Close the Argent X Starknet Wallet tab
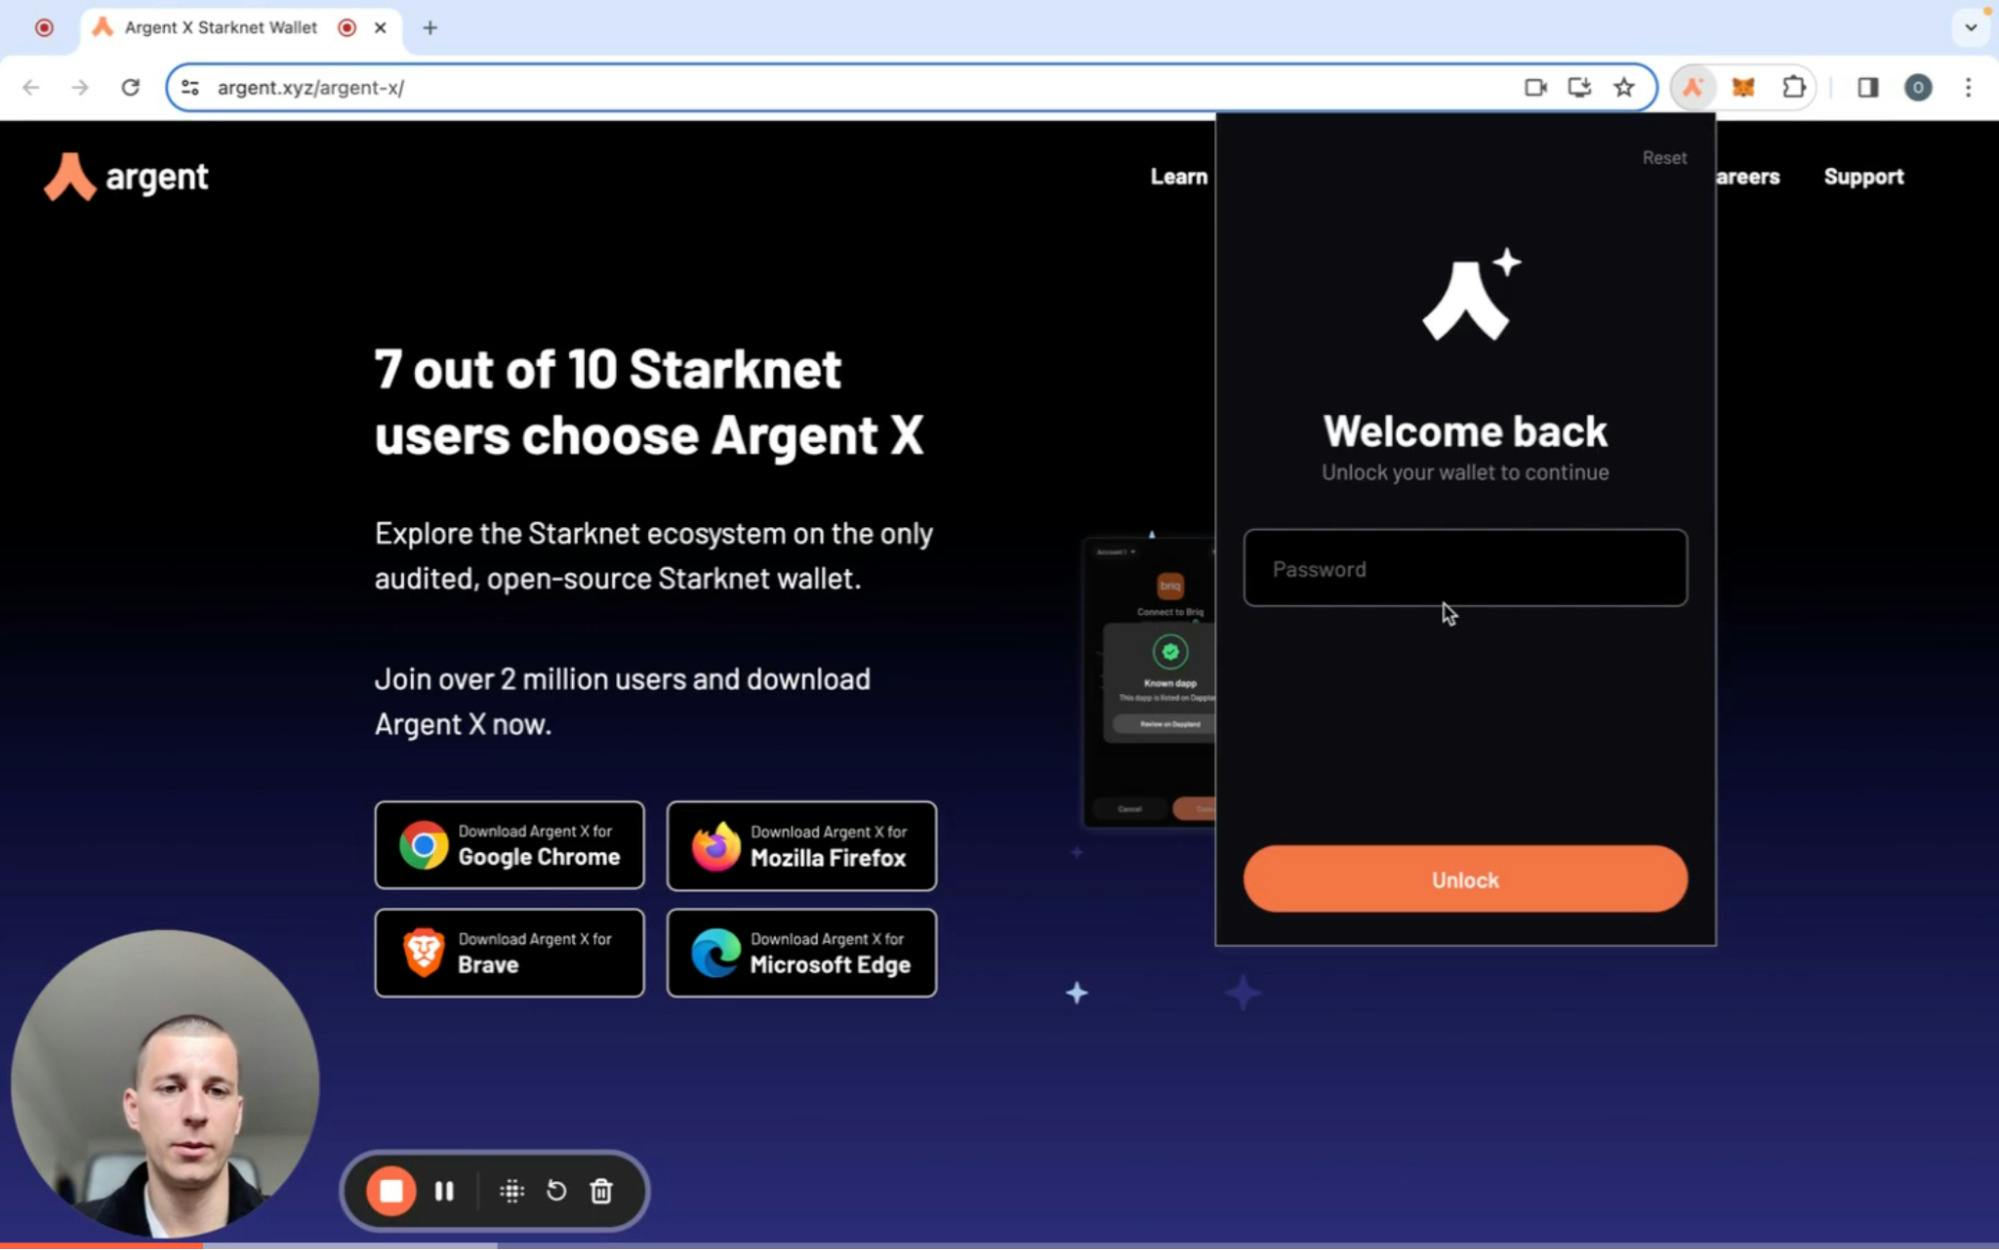Image resolution: width=1999 pixels, height=1250 pixels. pyautogui.click(x=380, y=27)
